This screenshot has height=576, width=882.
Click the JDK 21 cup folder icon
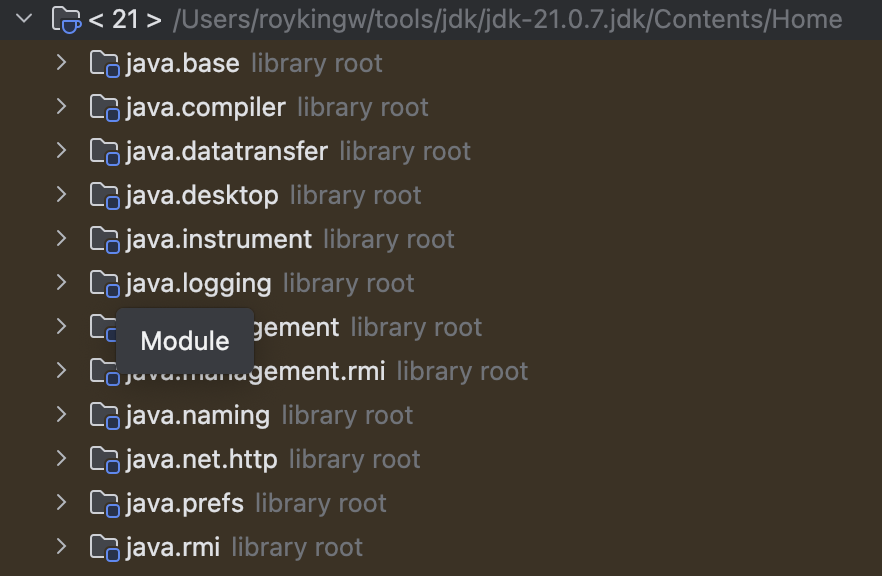[66, 19]
